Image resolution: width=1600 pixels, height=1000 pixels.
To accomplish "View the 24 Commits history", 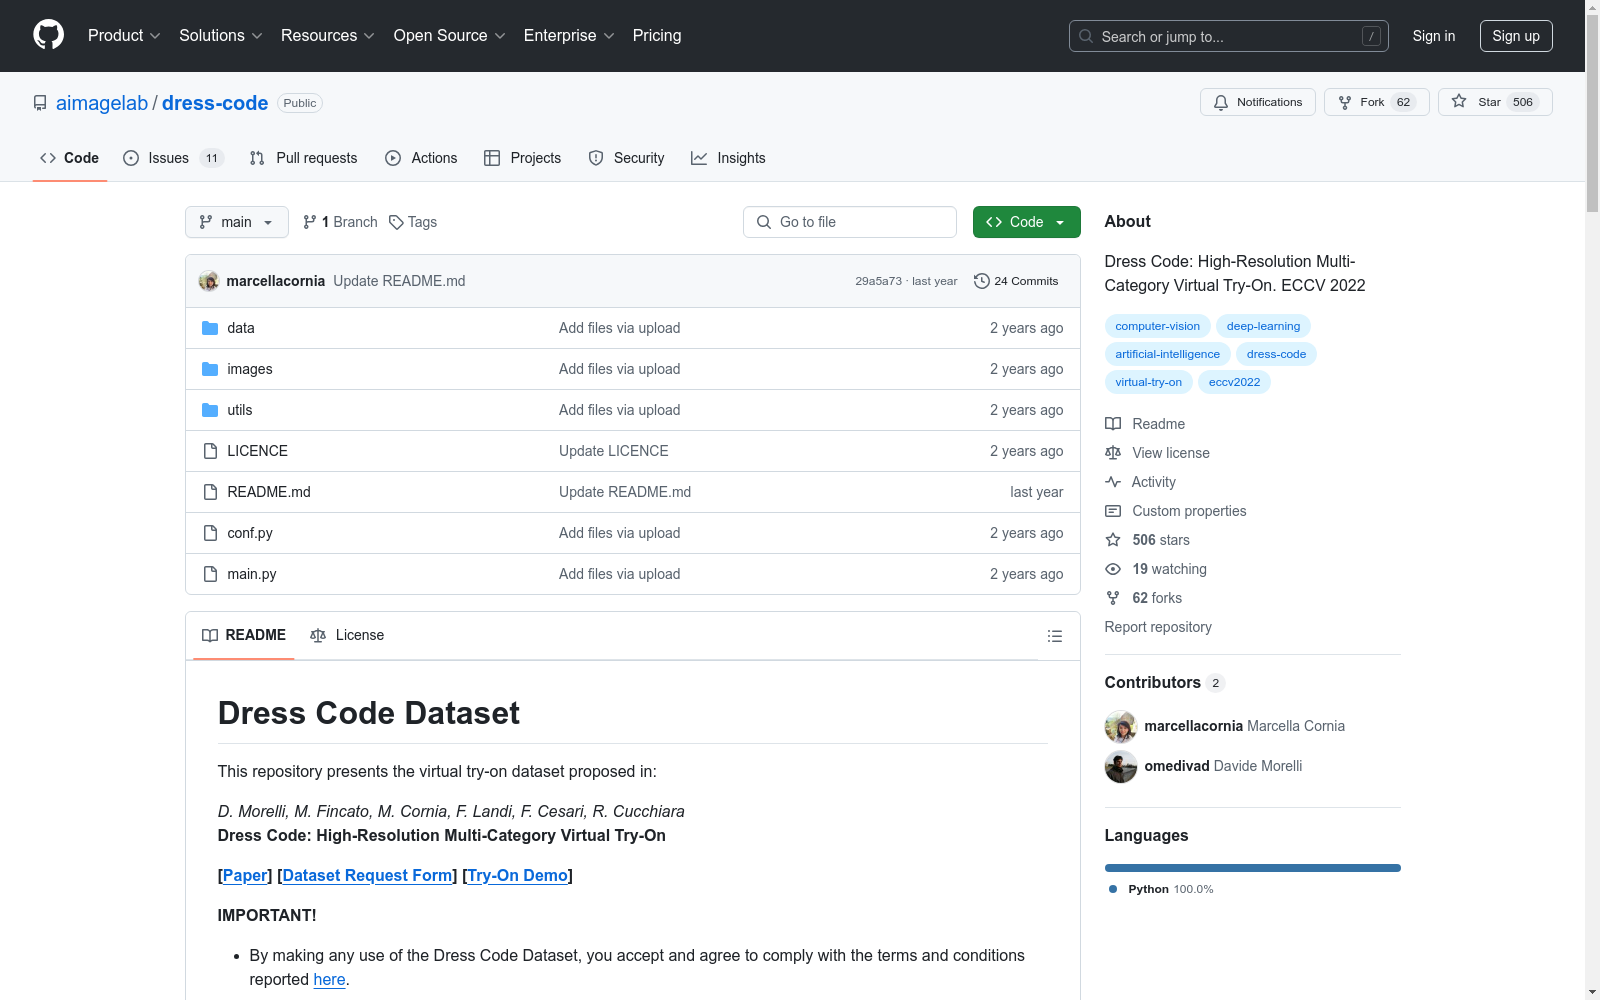I will click(x=1016, y=281).
